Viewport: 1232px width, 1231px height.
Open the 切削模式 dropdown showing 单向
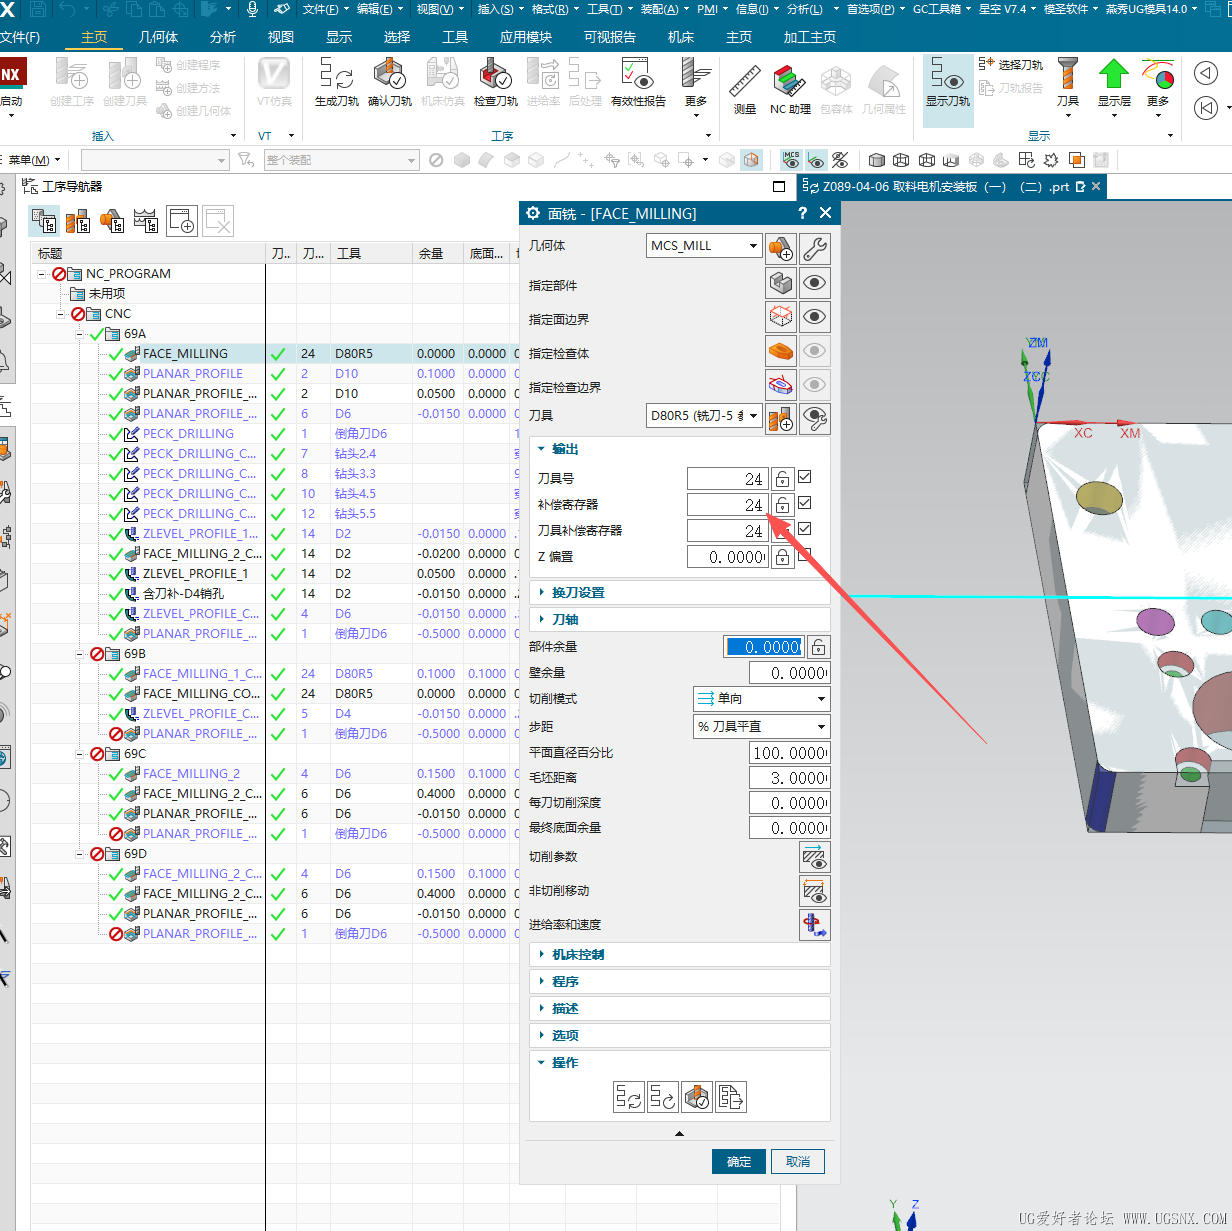click(x=762, y=699)
